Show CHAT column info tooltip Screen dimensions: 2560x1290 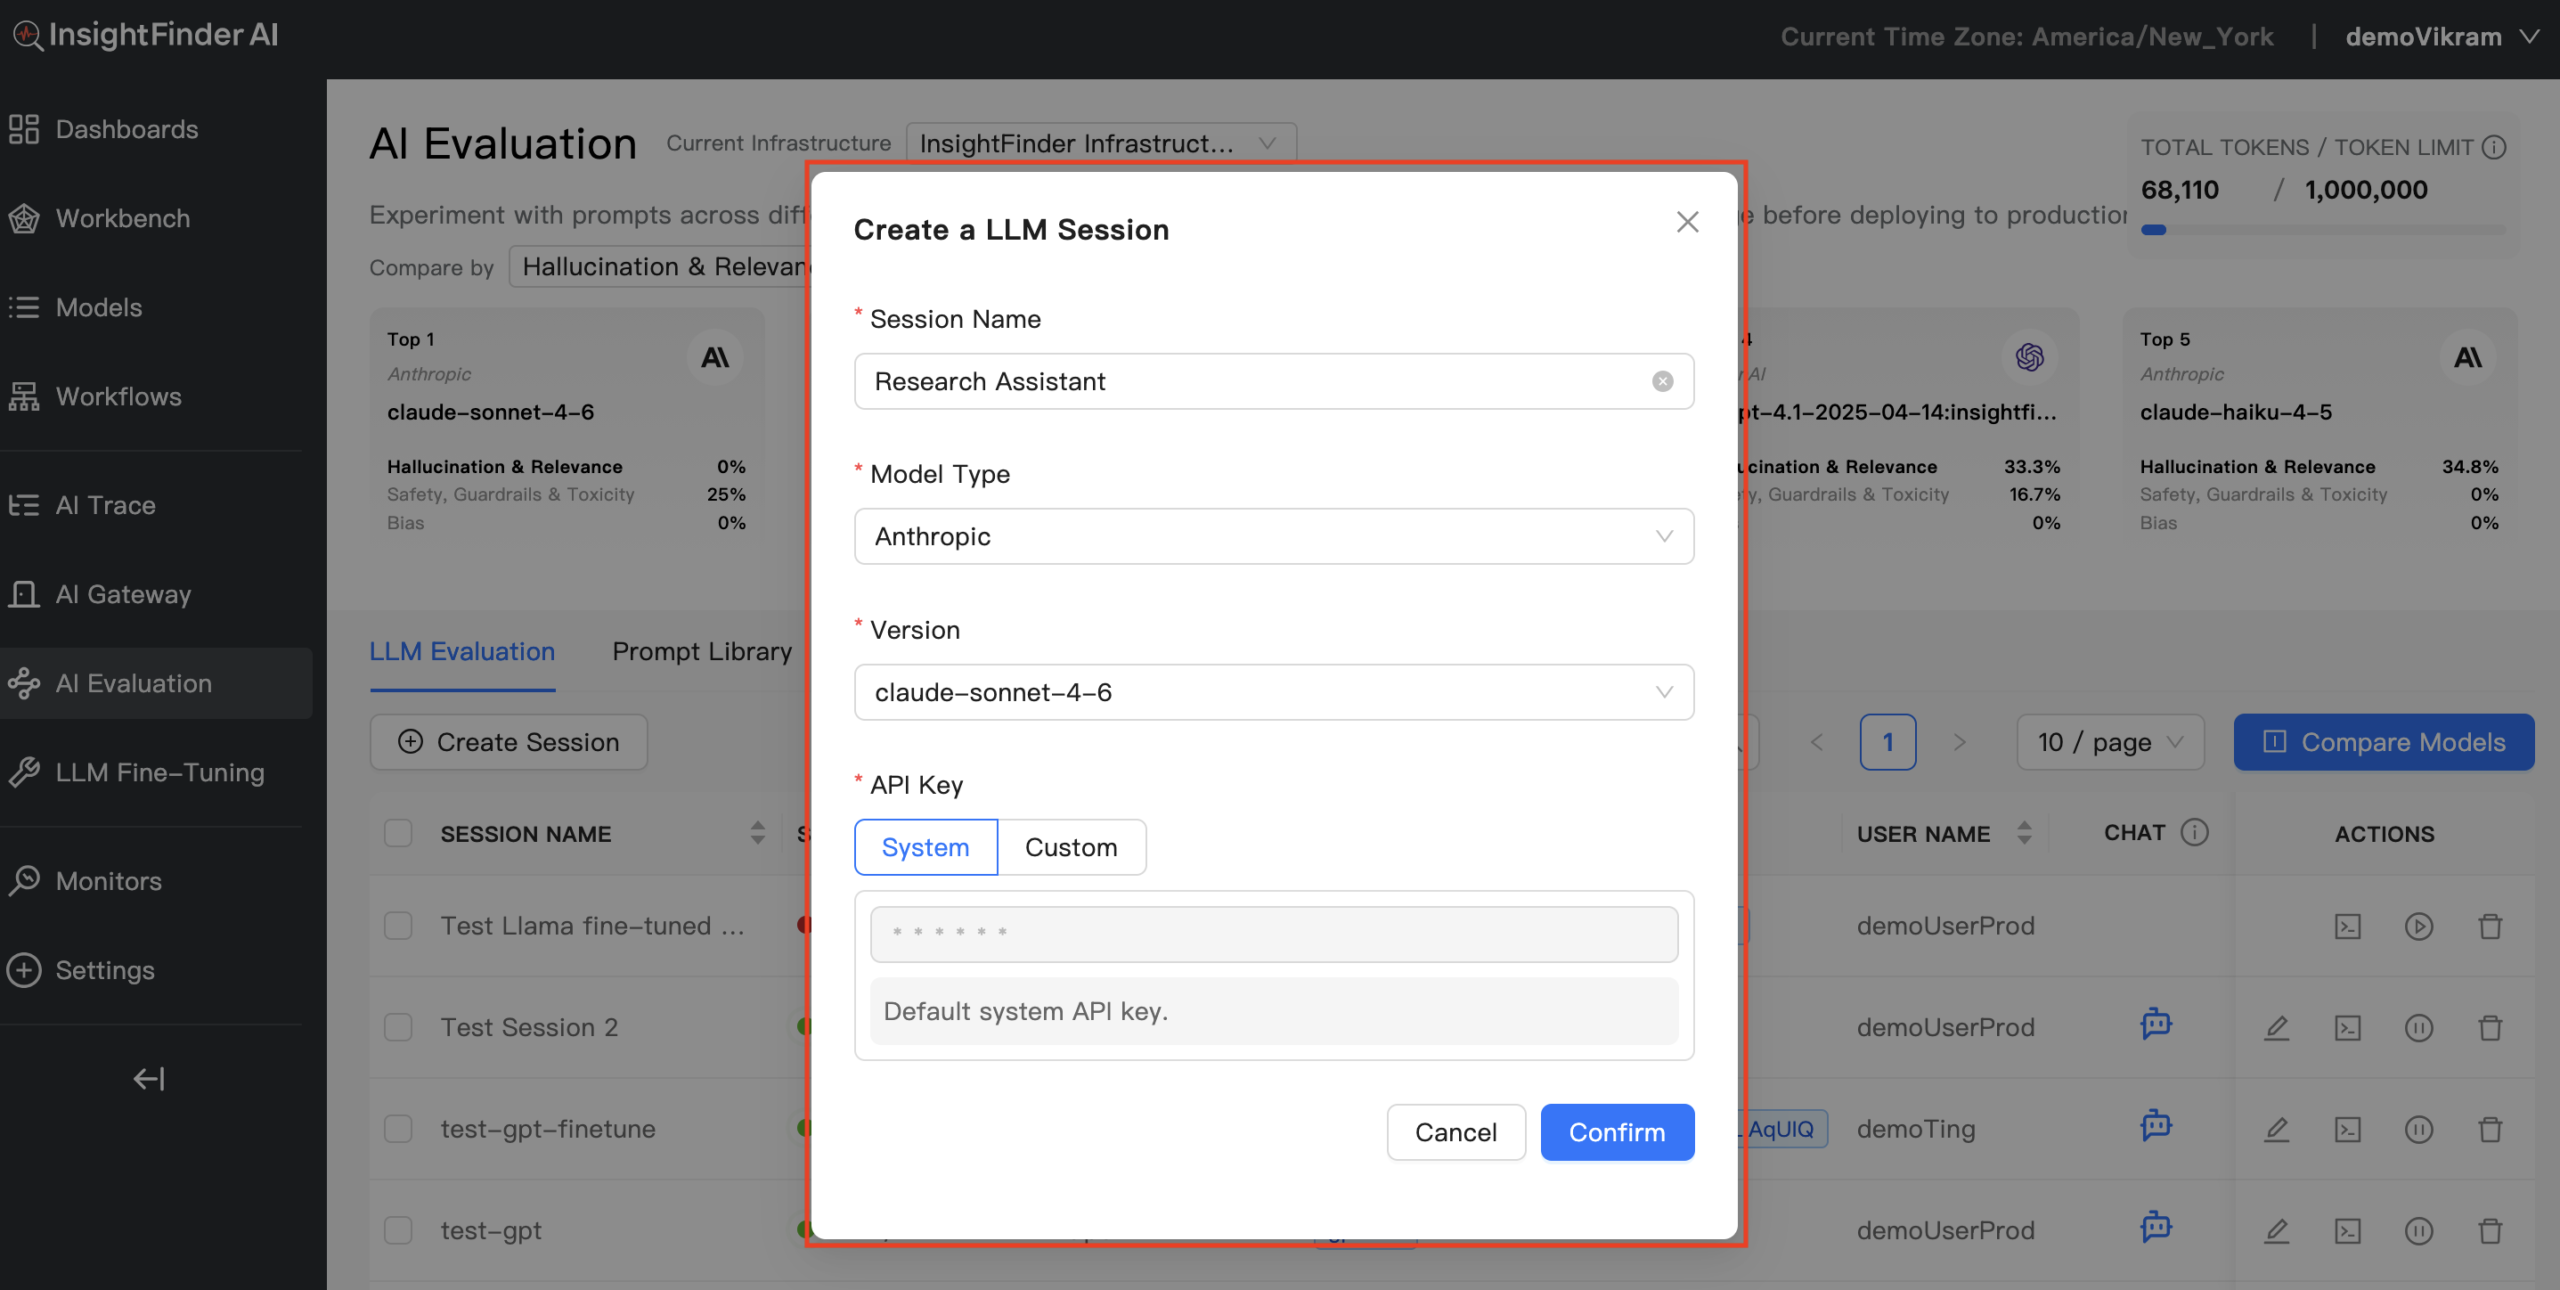point(2195,833)
